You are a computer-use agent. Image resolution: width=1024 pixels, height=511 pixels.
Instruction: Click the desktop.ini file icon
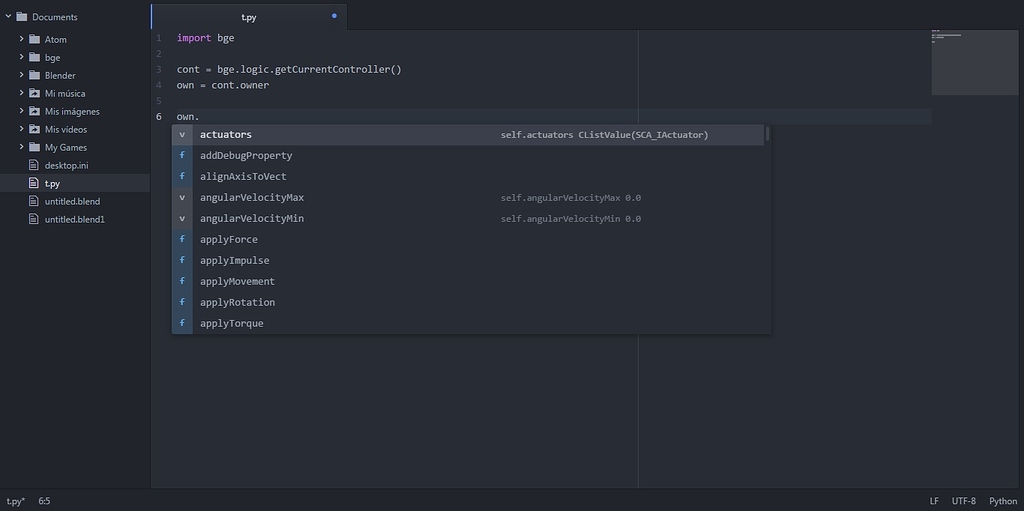34,165
